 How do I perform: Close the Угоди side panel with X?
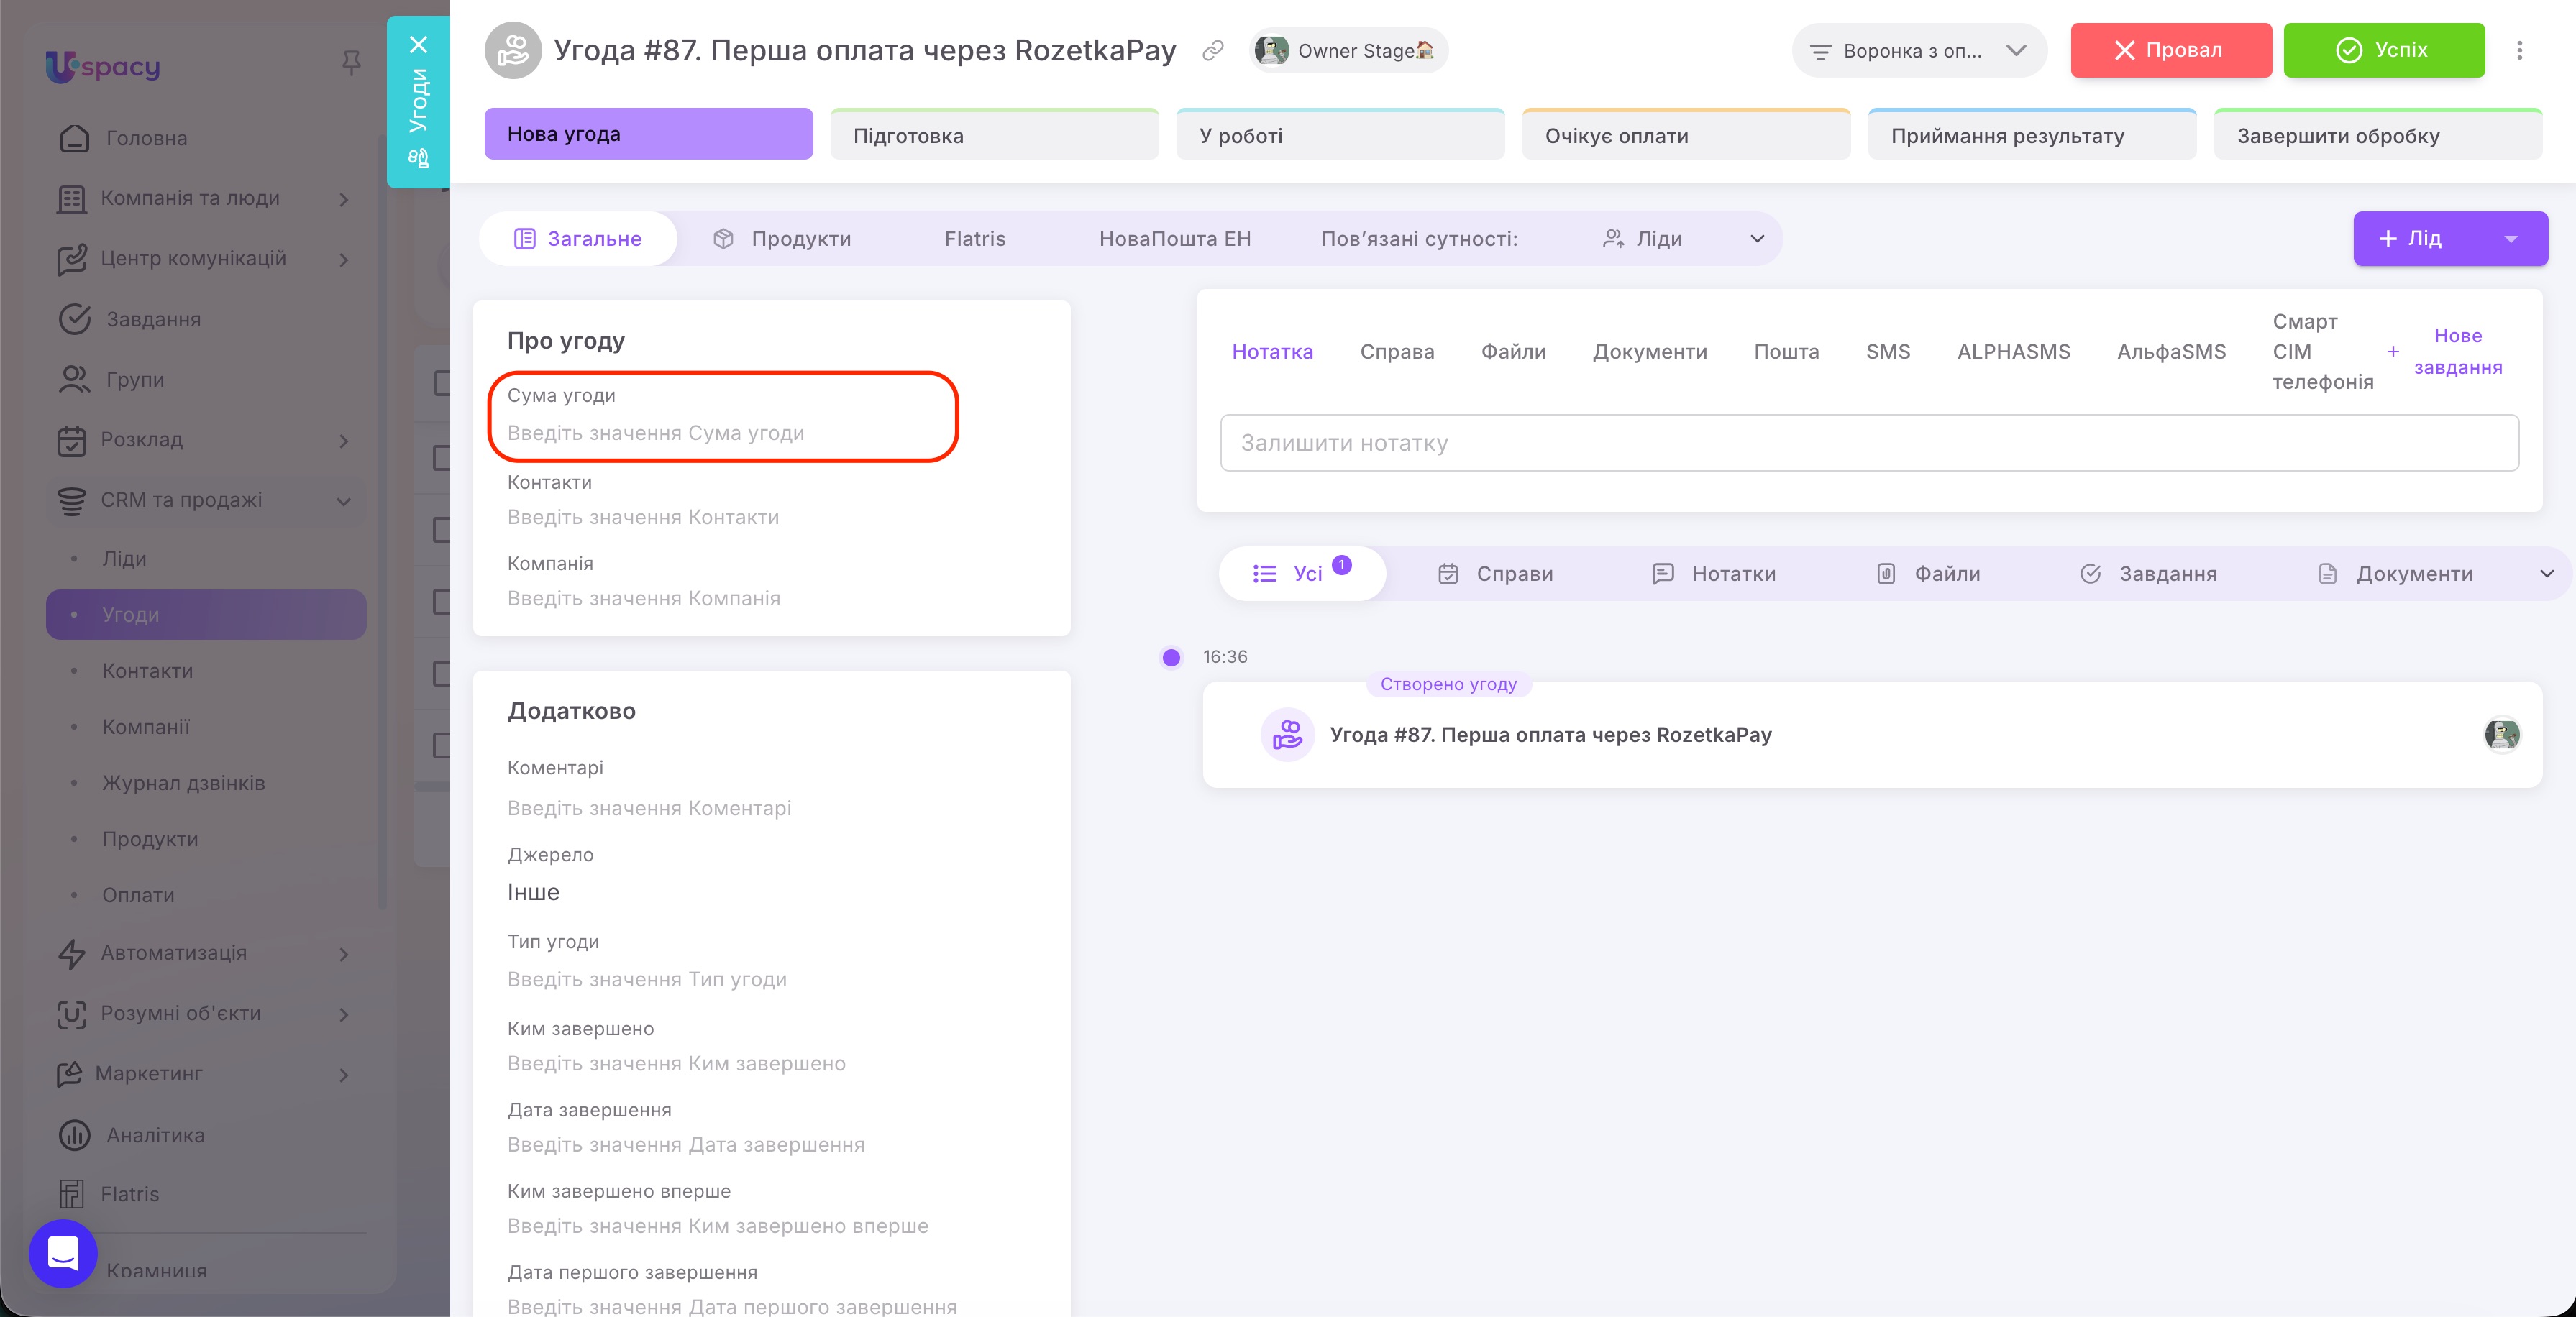point(418,45)
